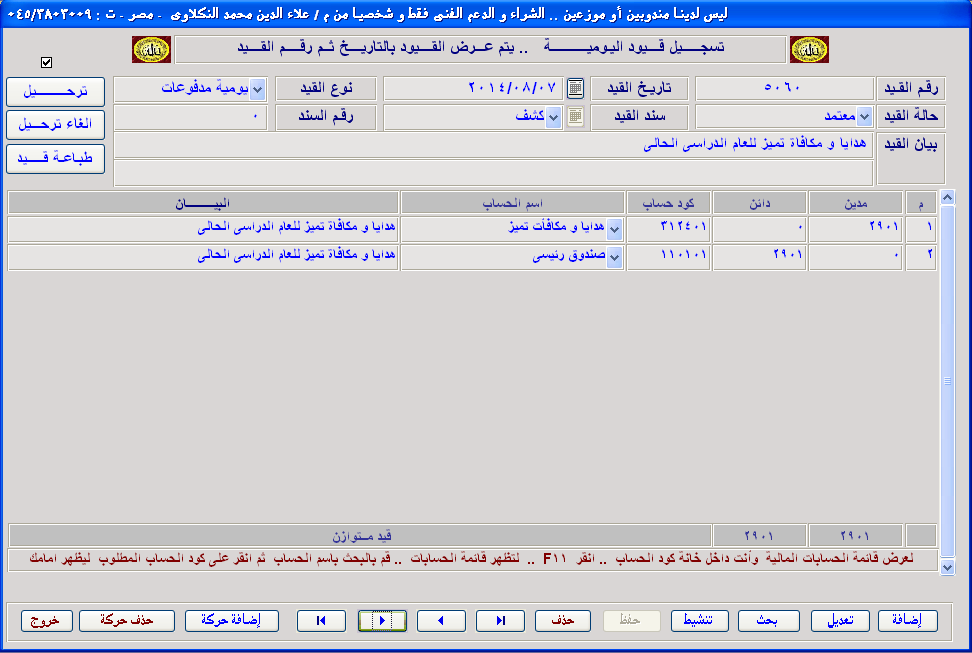Viewport: 972px width, 653px height.
Task: Click the logo emblem left of the title banner
Action: pyautogui.click(x=151, y=50)
